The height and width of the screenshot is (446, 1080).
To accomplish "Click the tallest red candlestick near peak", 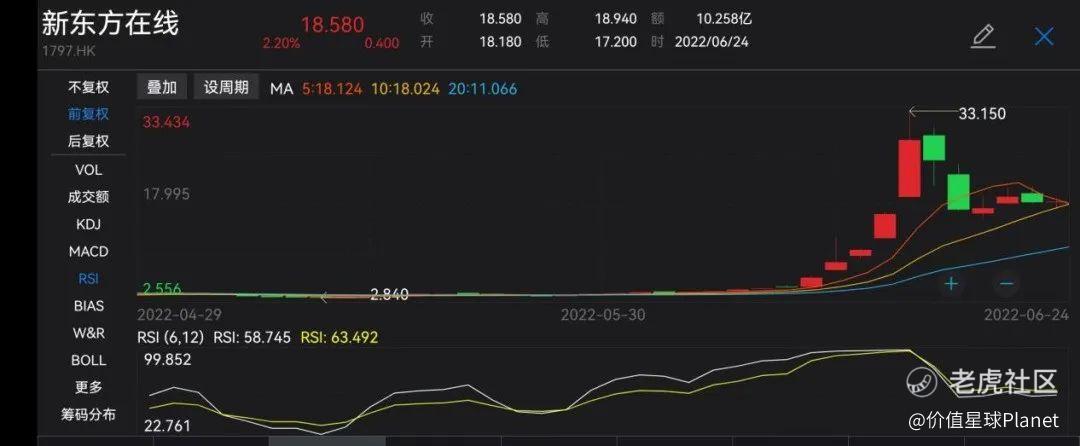I will (x=909, y=168).
